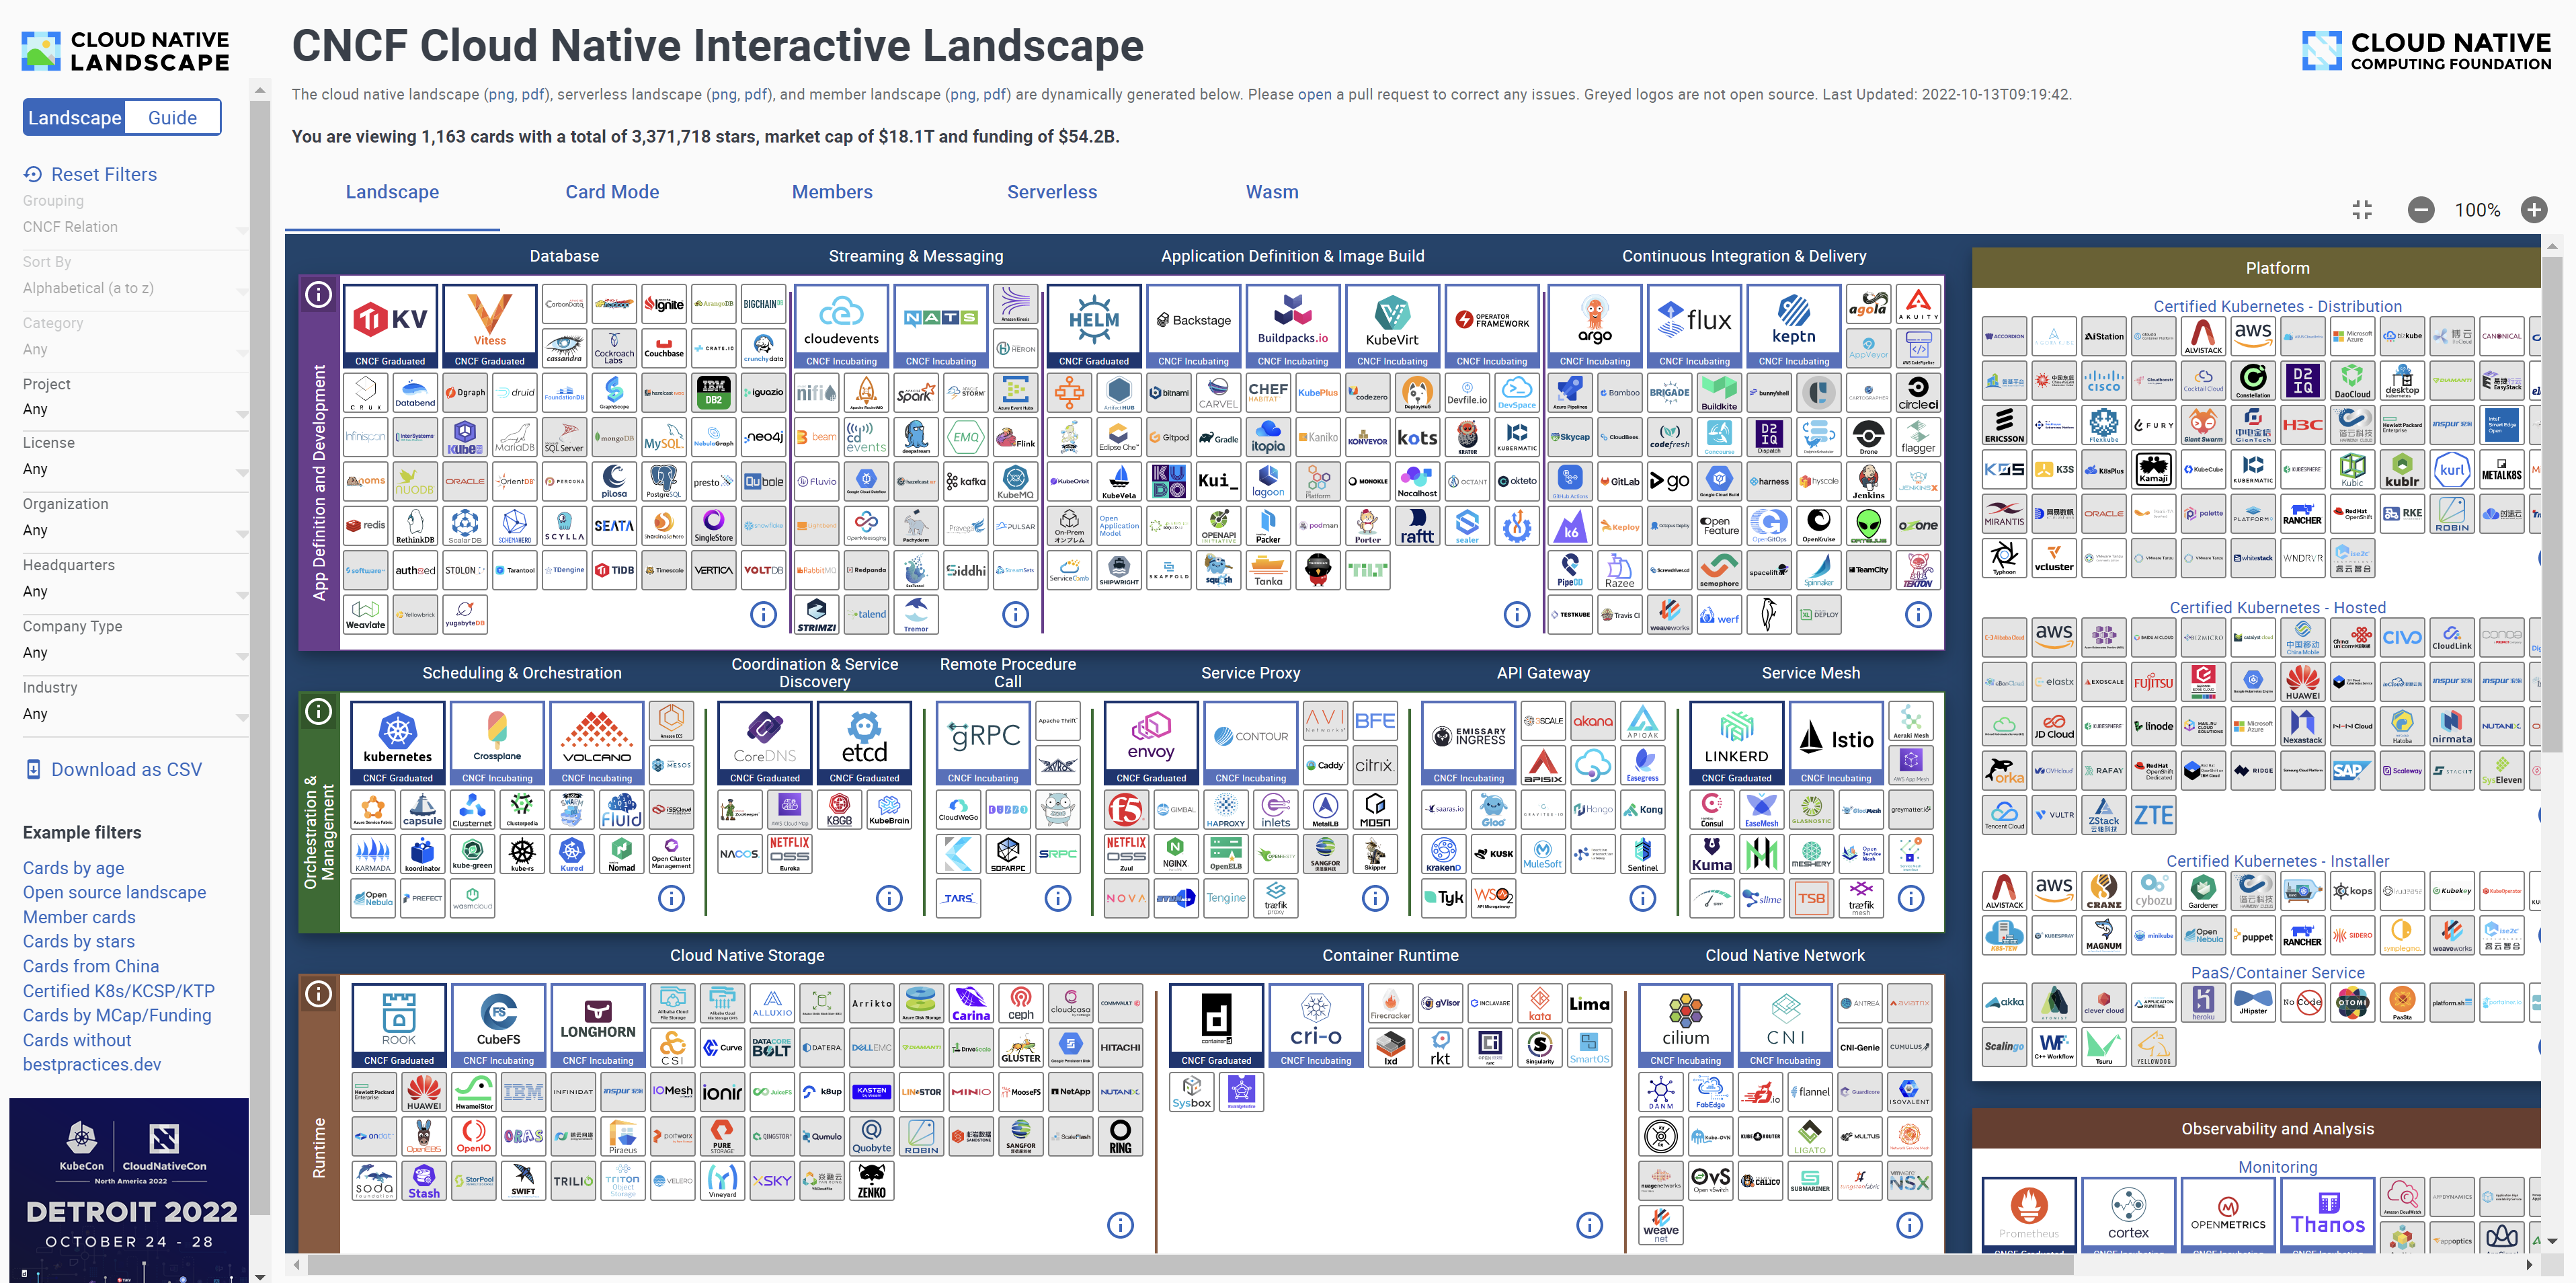This screenshot has width=2576, height=1283.
Task: Open the Industry filter dropdown
Action: coord(135,713)
